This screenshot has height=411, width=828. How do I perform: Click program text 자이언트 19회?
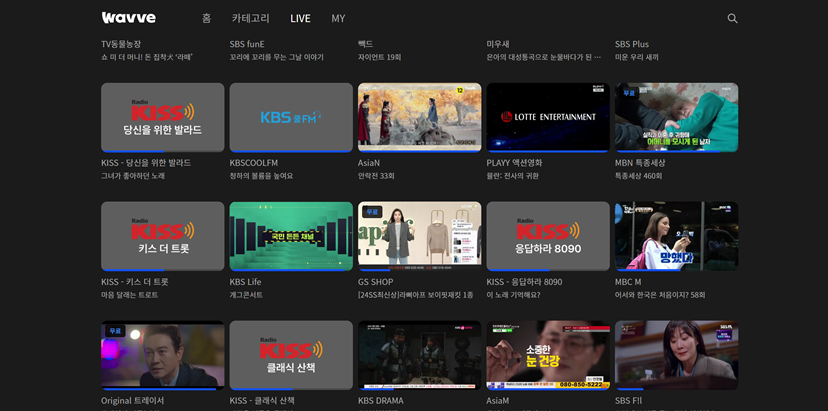pos(380,57)
